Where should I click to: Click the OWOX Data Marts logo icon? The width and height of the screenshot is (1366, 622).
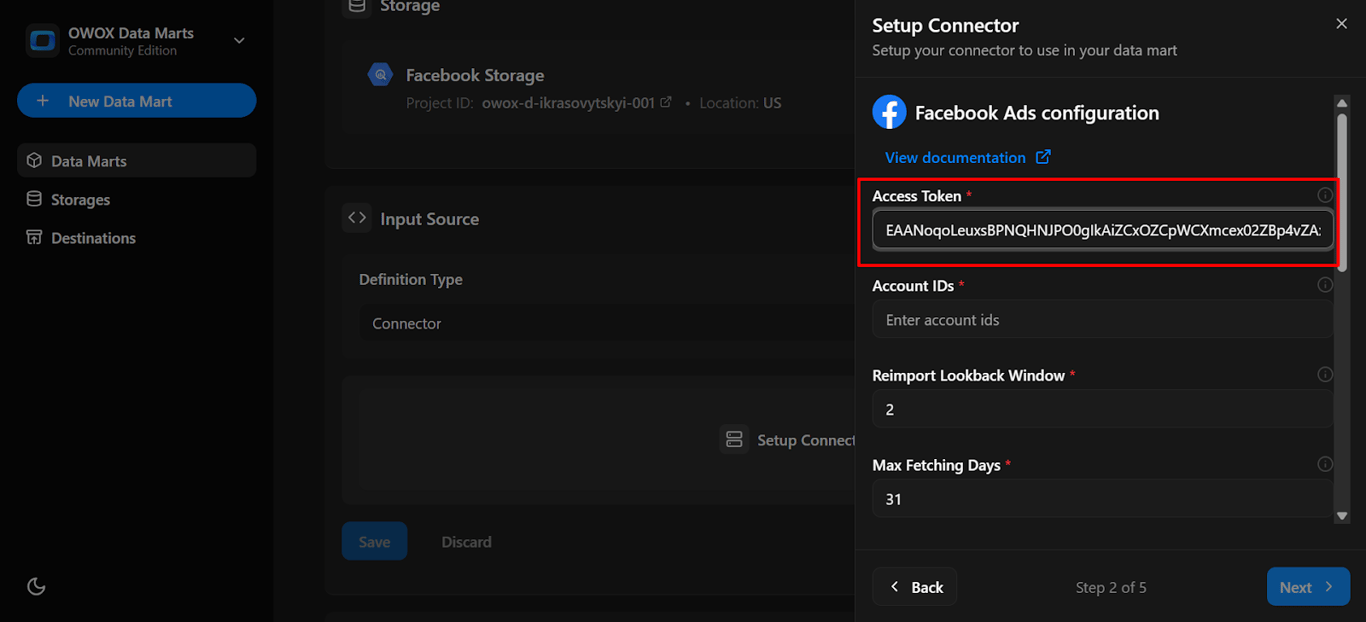click(x=43, y=41)
